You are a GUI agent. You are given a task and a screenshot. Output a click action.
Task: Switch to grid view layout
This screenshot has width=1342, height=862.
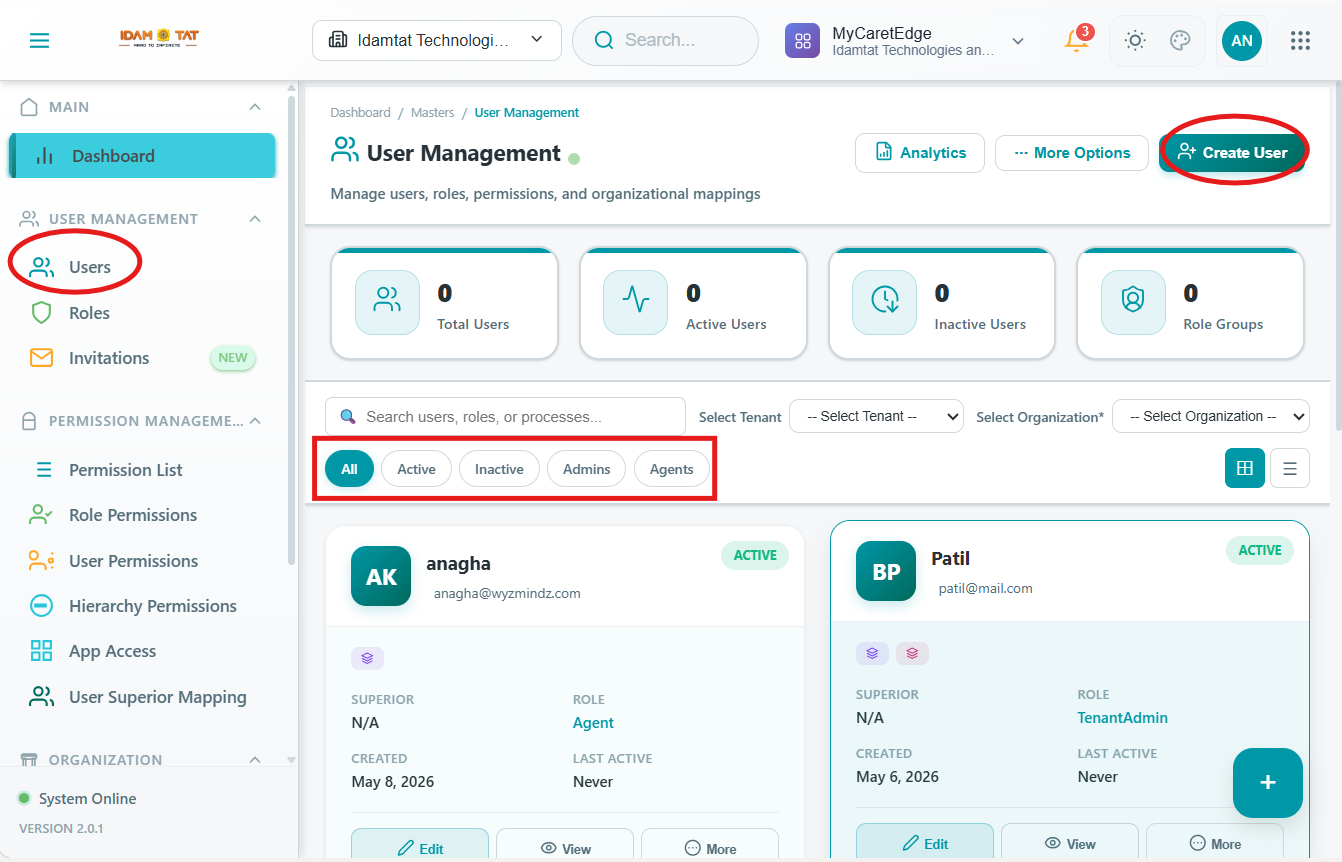pos(1245,468)
